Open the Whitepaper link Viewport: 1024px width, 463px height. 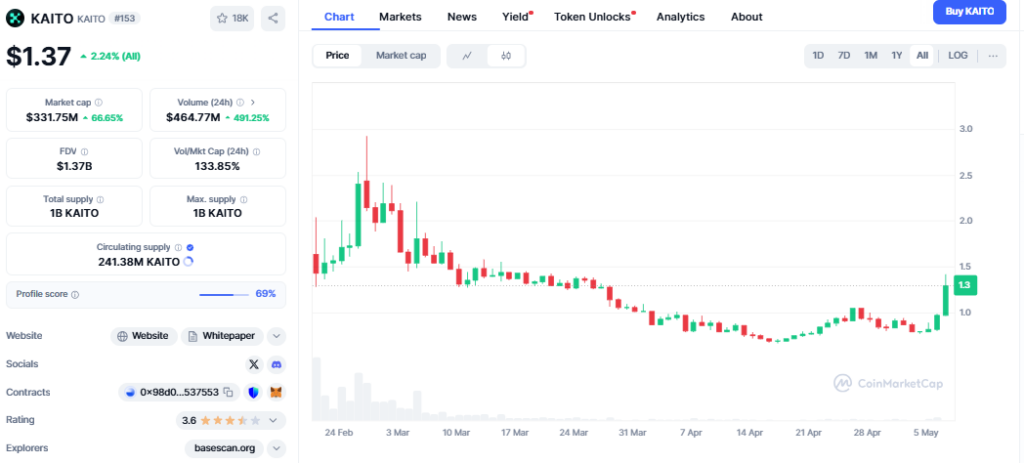click(x=222, y=336)
